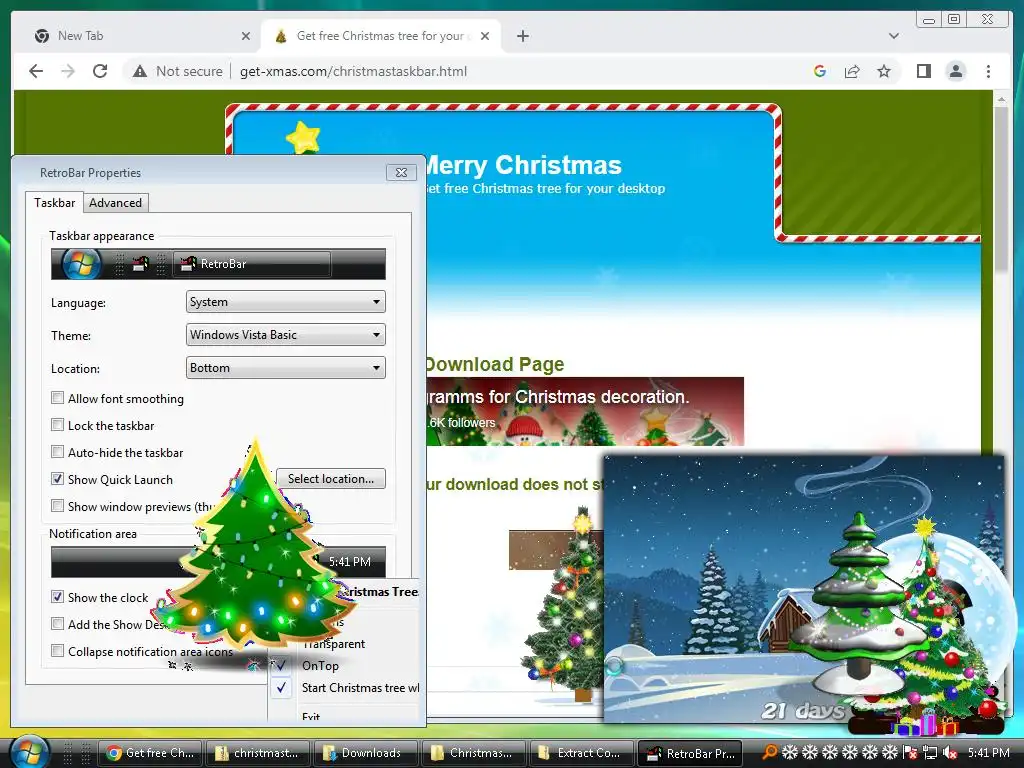Viewport: 1024px width, 768px height.
Task: Open the Language dropdown
Action: [x=285, y=302]
